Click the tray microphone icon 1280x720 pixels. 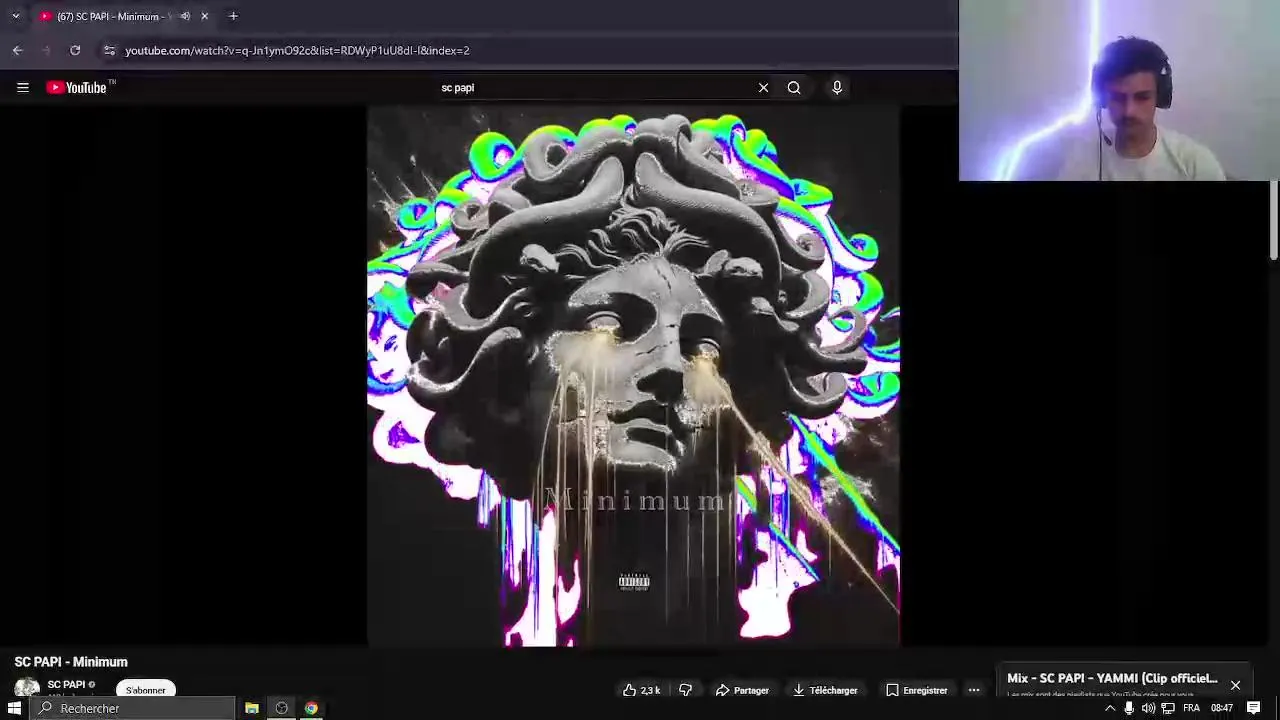pos(1129,708)
